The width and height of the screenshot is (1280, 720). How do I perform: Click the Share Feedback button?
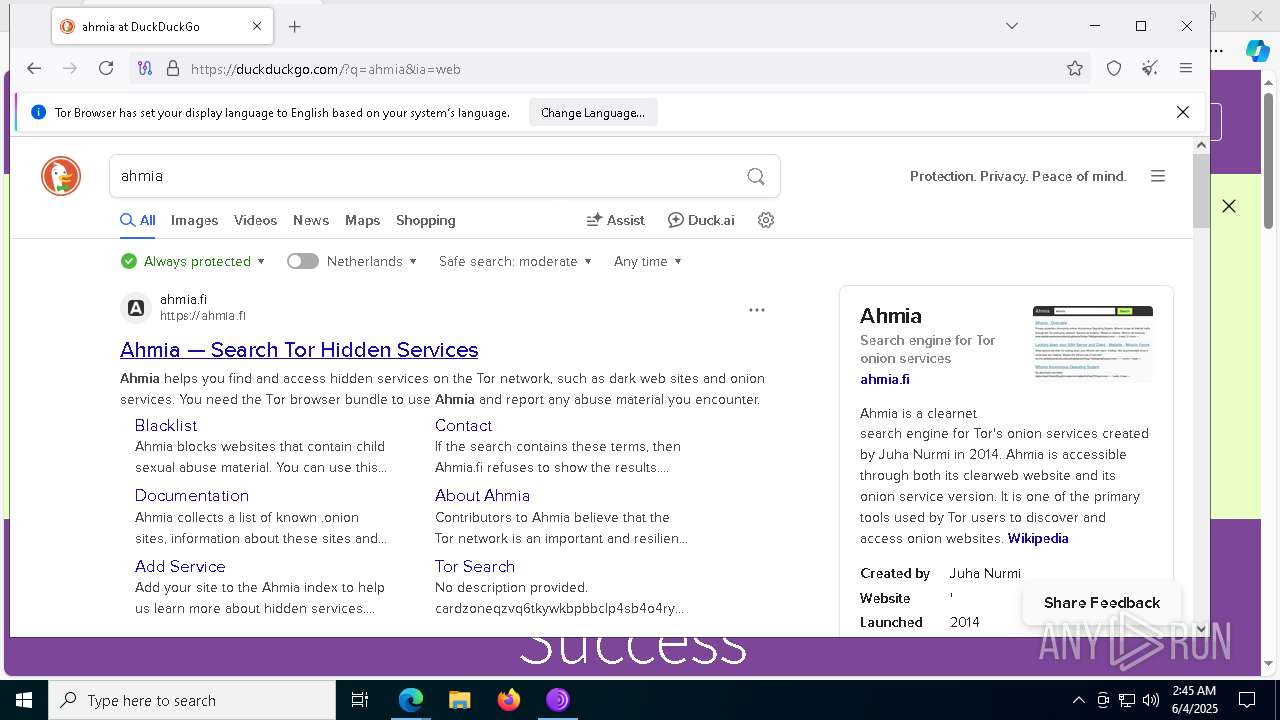pyautogui.click(x=1102, y=602)
